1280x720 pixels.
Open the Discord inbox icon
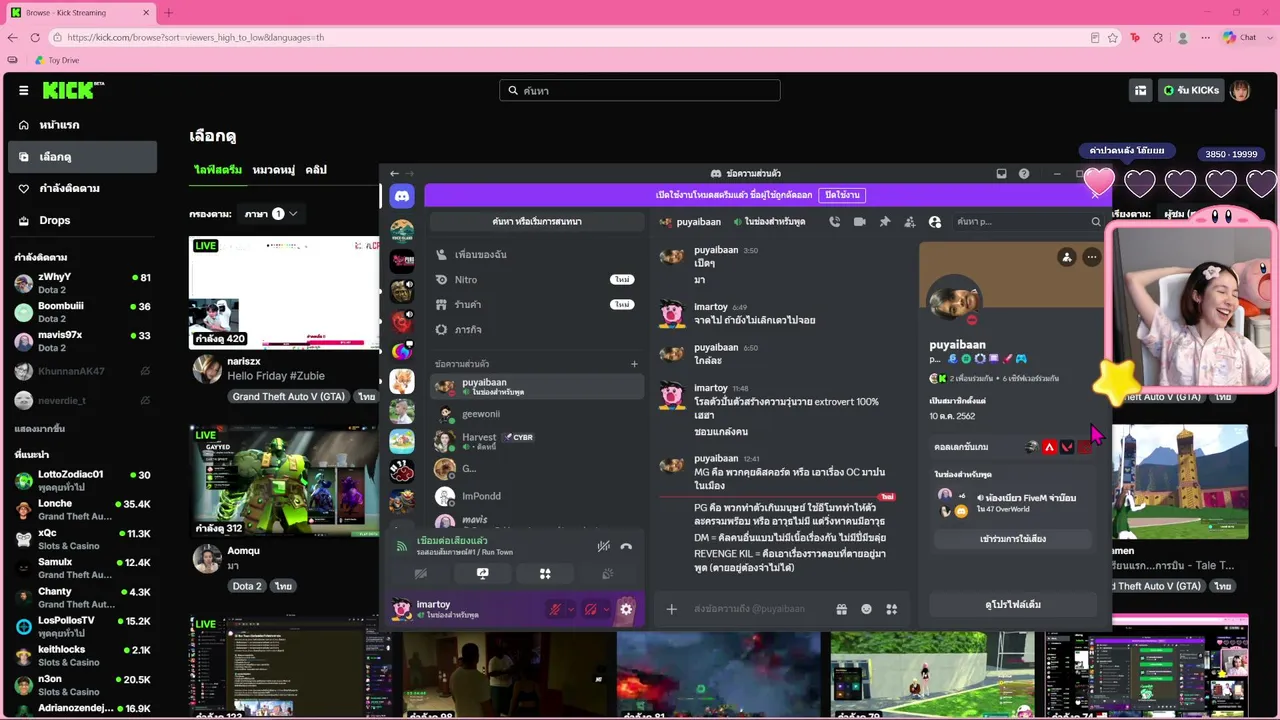click(x=1001, y=173)
